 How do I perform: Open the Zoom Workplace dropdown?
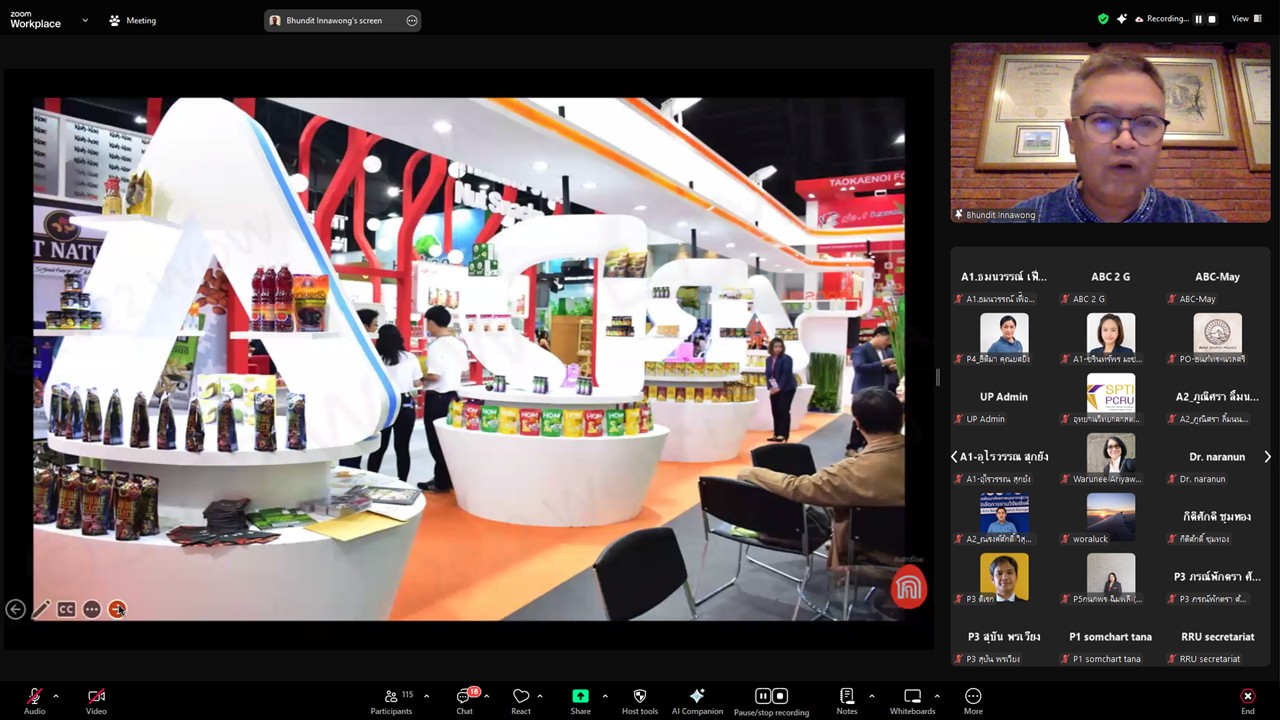(85, 20)
